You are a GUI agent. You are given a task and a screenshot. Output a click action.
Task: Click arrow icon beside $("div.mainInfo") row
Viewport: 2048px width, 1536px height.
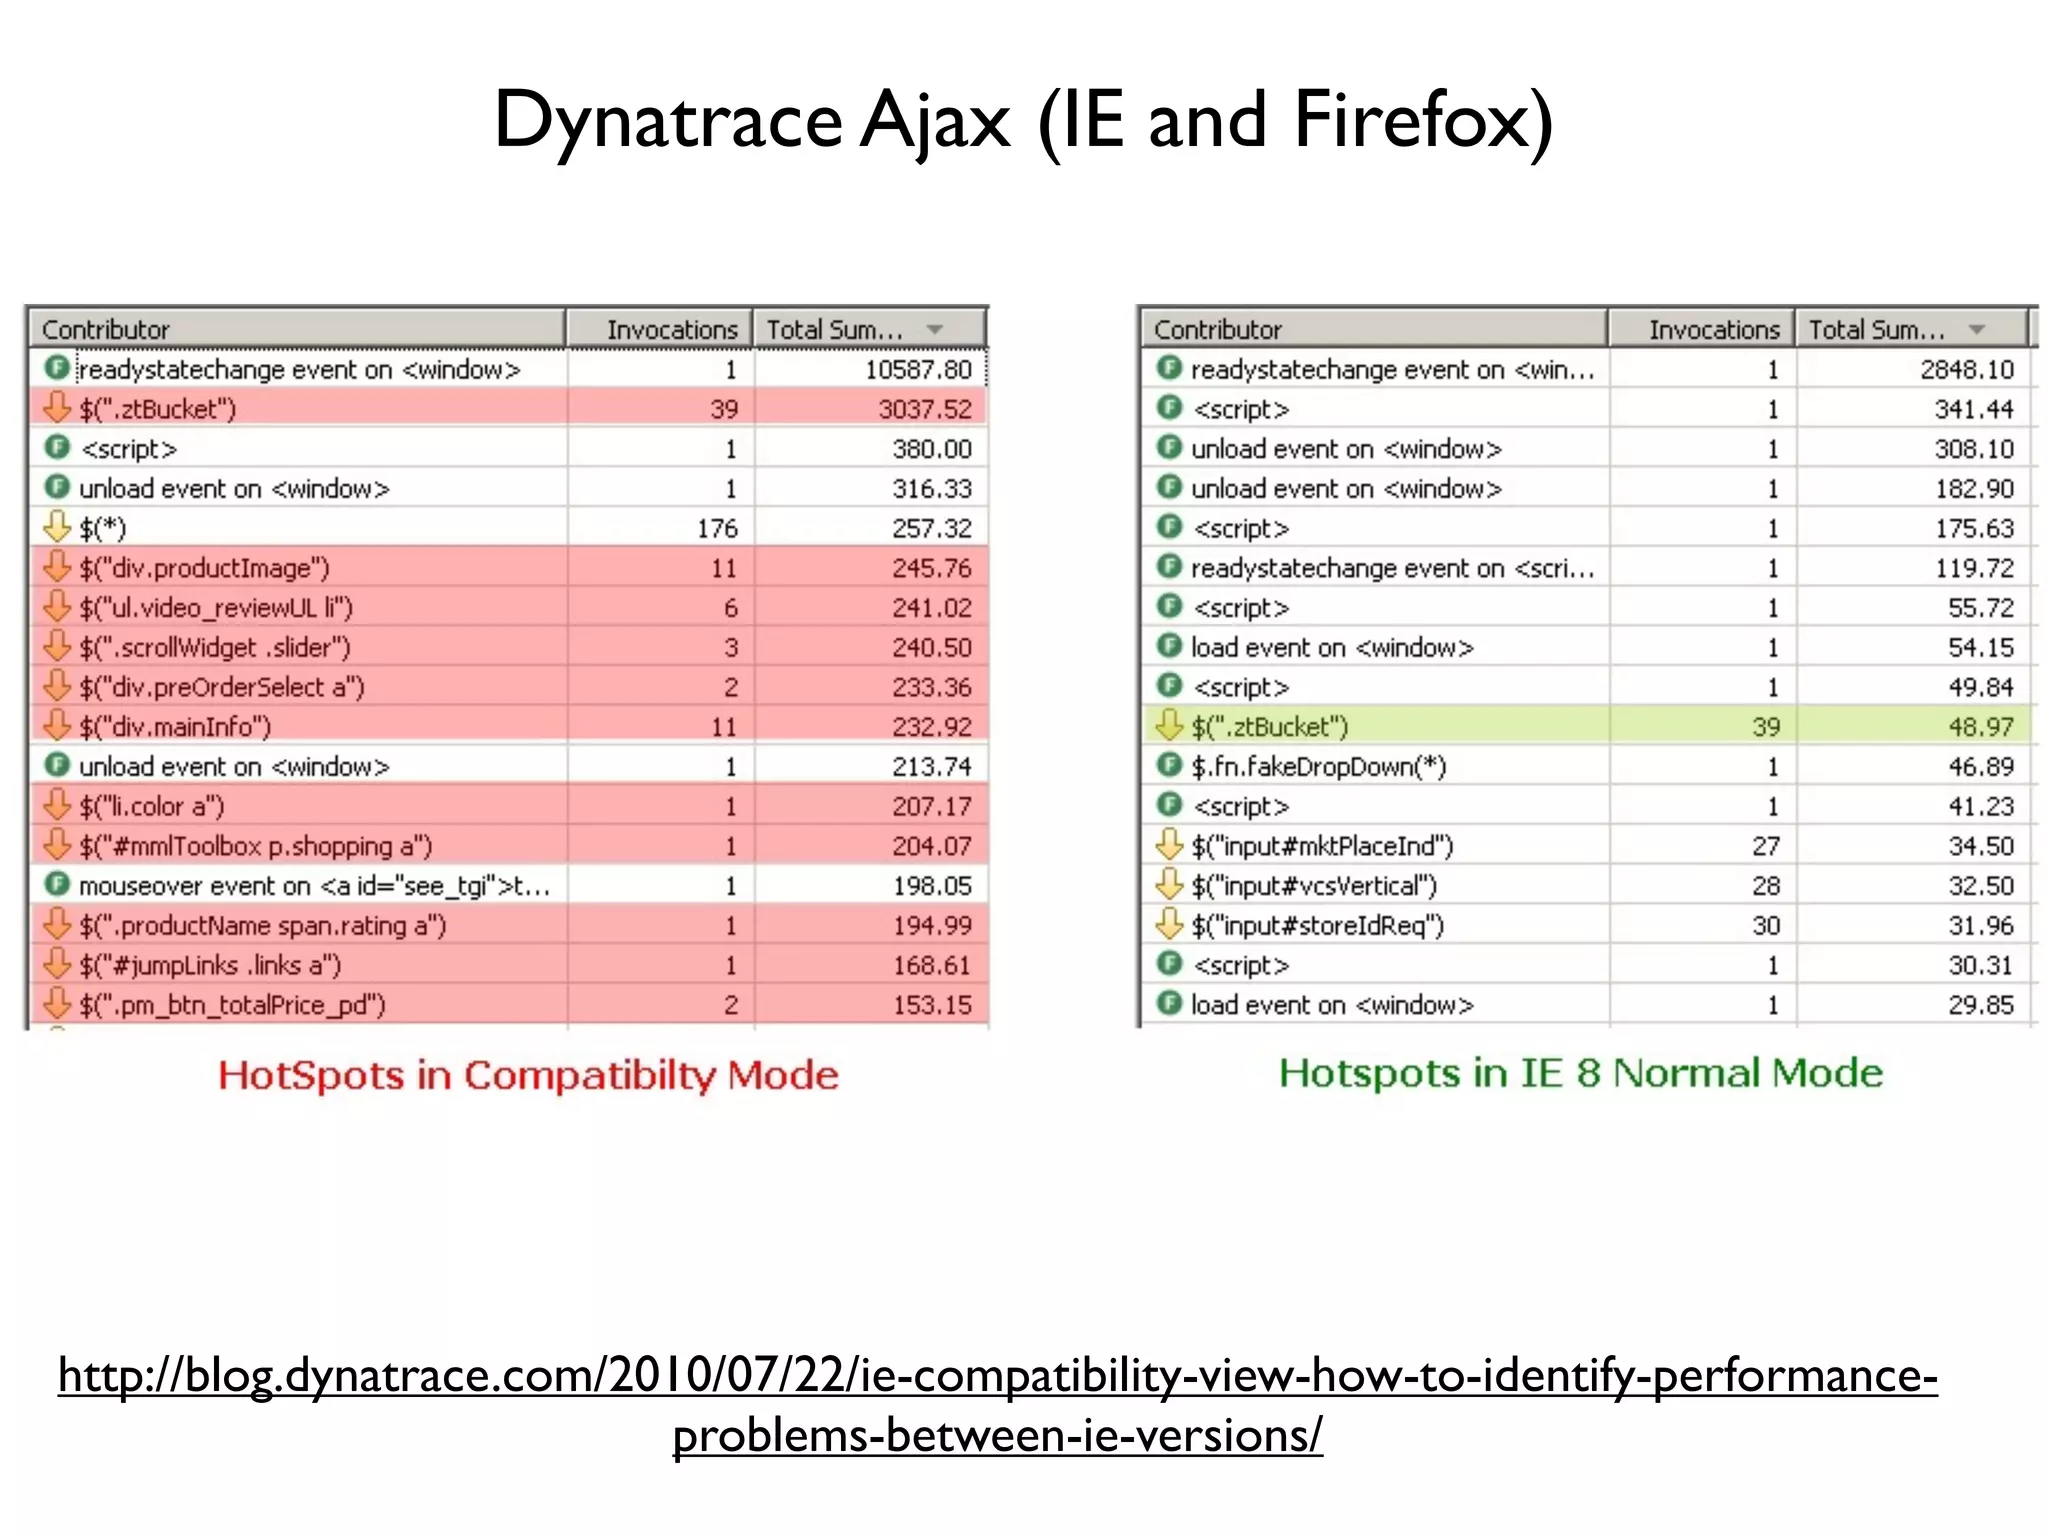point(57,725)
